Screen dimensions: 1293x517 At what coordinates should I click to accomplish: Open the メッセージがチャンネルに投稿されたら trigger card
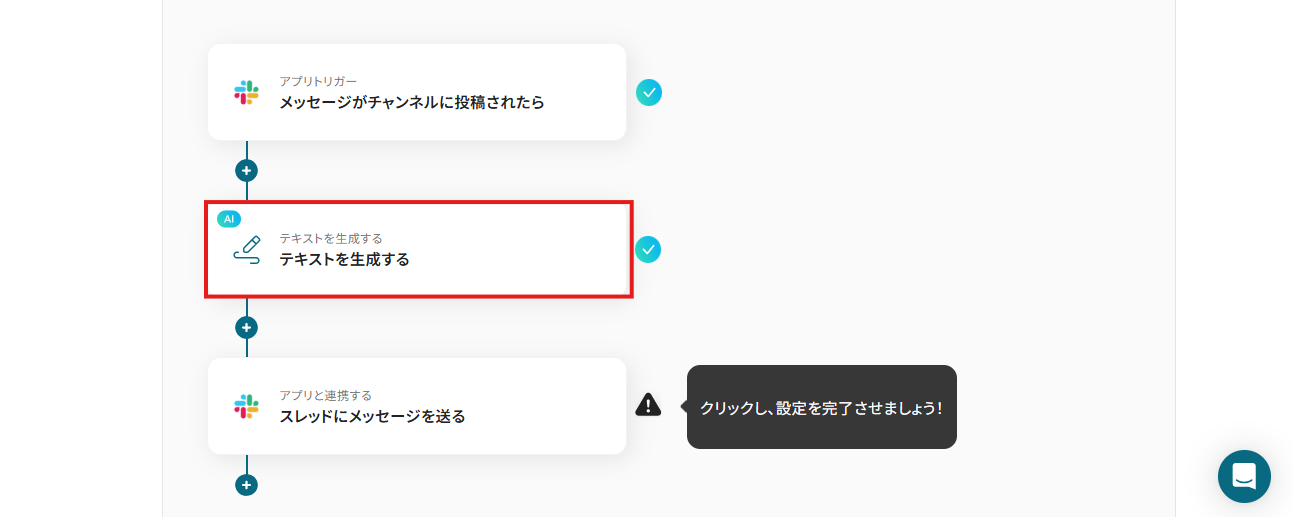click(x=417, y=92)
